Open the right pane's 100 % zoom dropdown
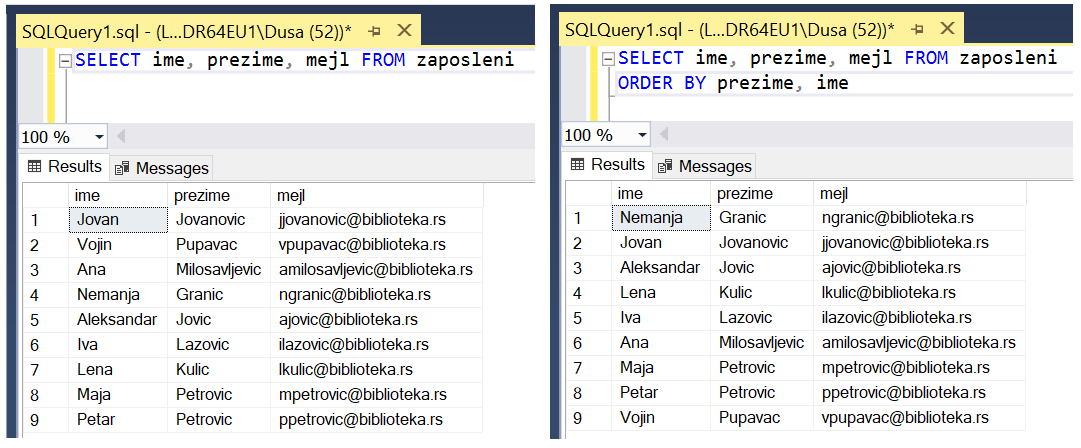1081x448 pixels. tap(642, 135)
